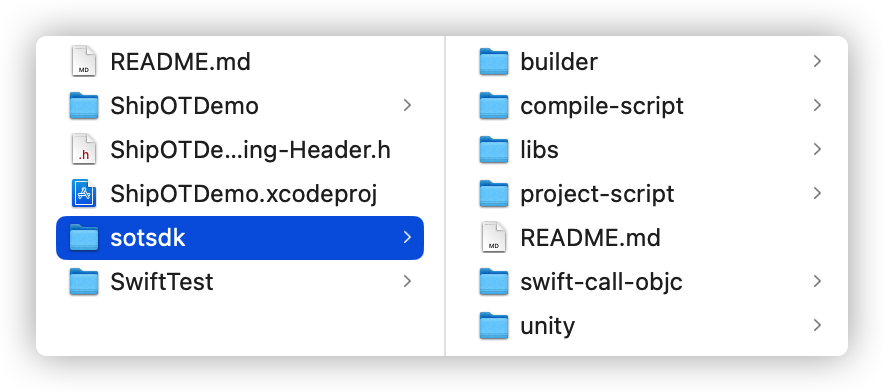Select the bridging header .h file icon
This screenshot has width=884, height=392.
[84, 149]
